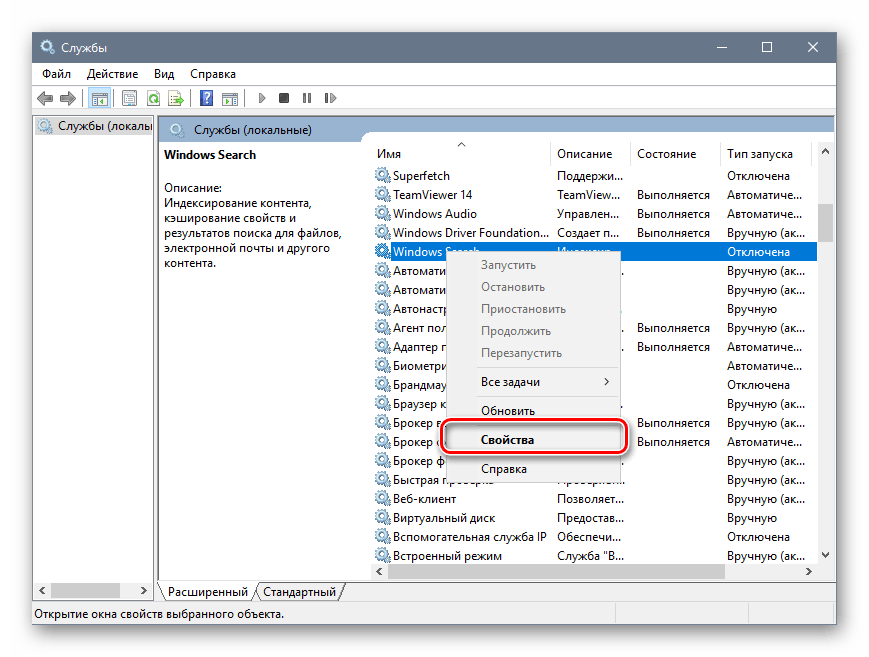Click the left tree pane scrollbar left arrow

click(x=42, y=590)
